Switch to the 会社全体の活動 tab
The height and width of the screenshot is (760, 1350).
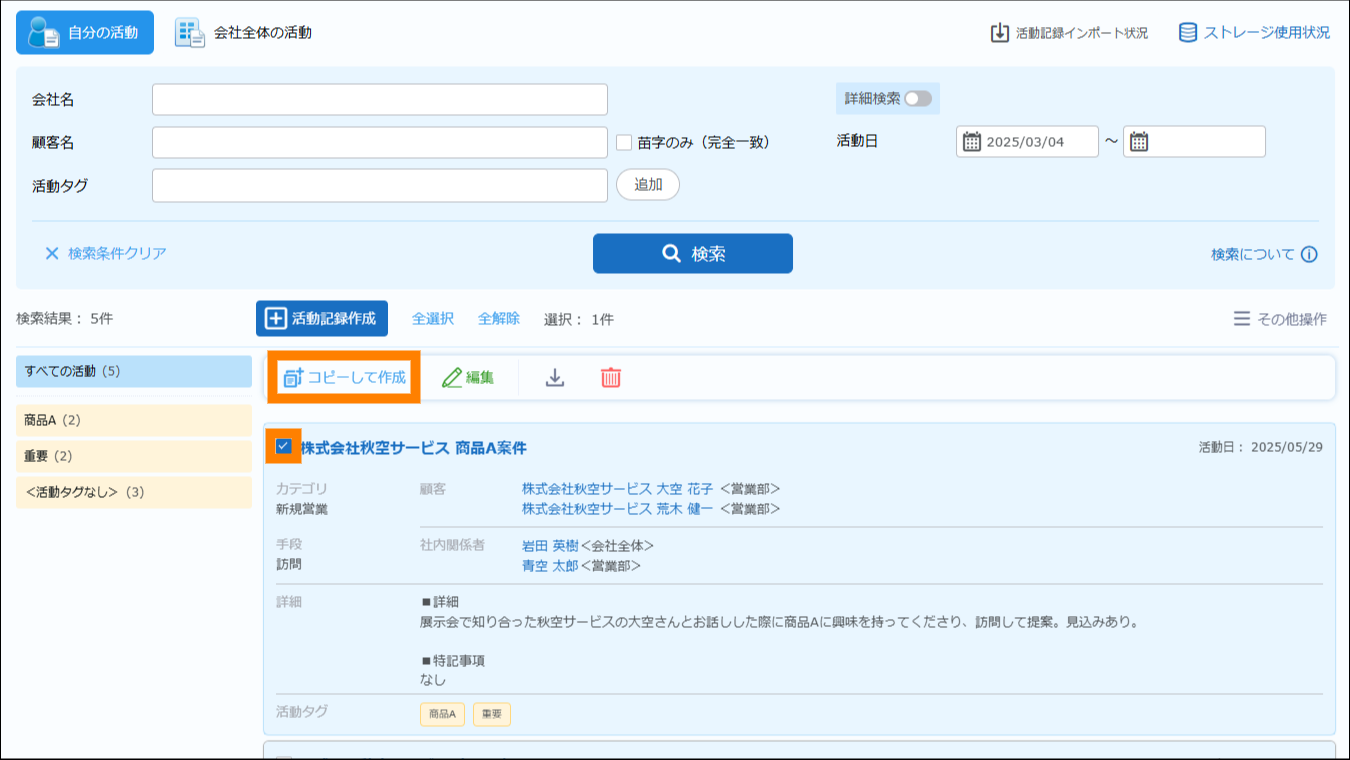pyautogui.click(x=244, y=33)
